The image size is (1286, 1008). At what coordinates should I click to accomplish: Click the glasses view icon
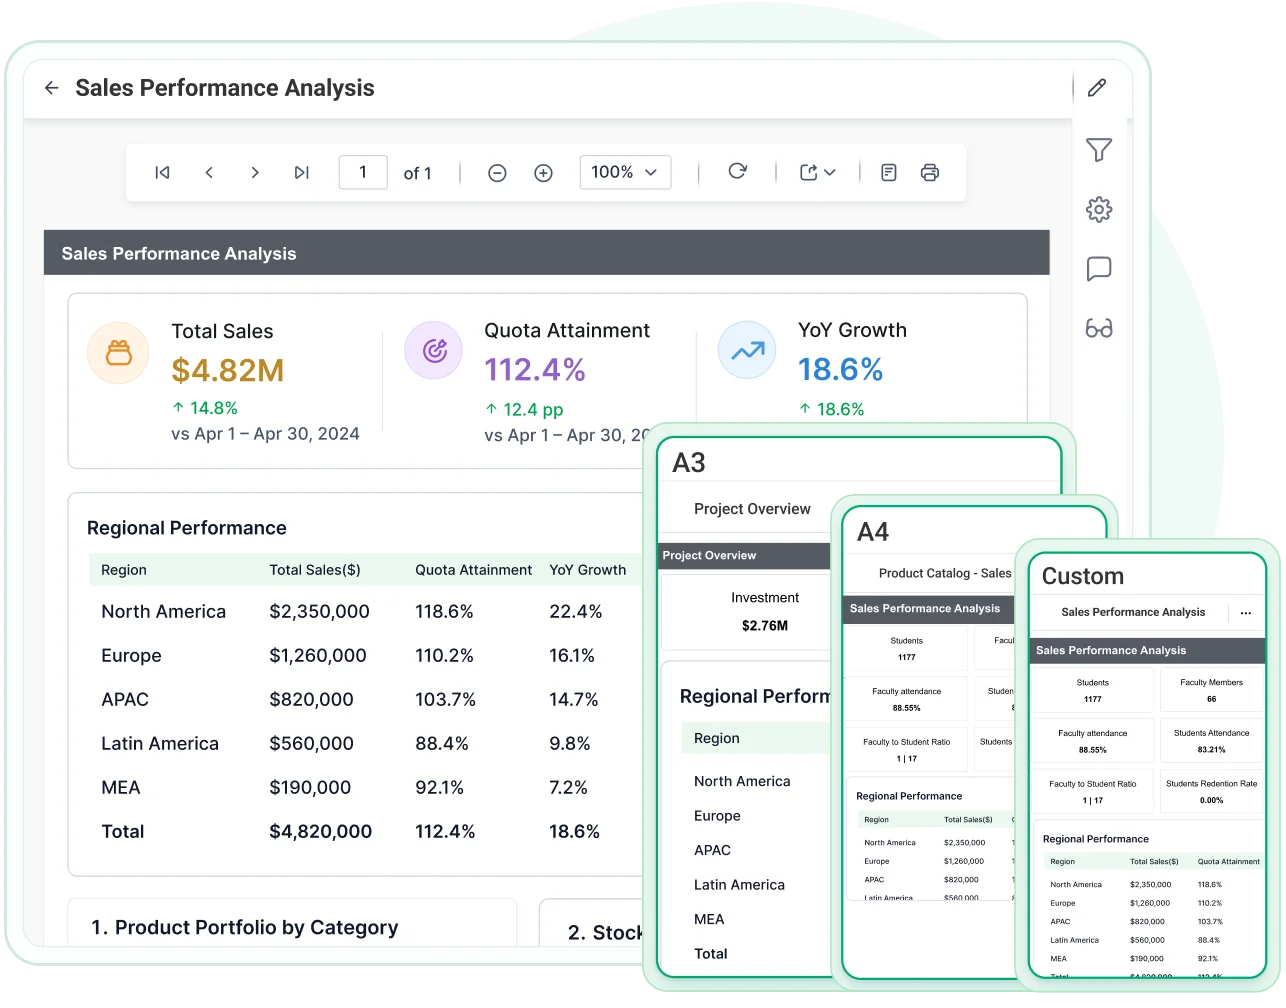[1099, 328]
